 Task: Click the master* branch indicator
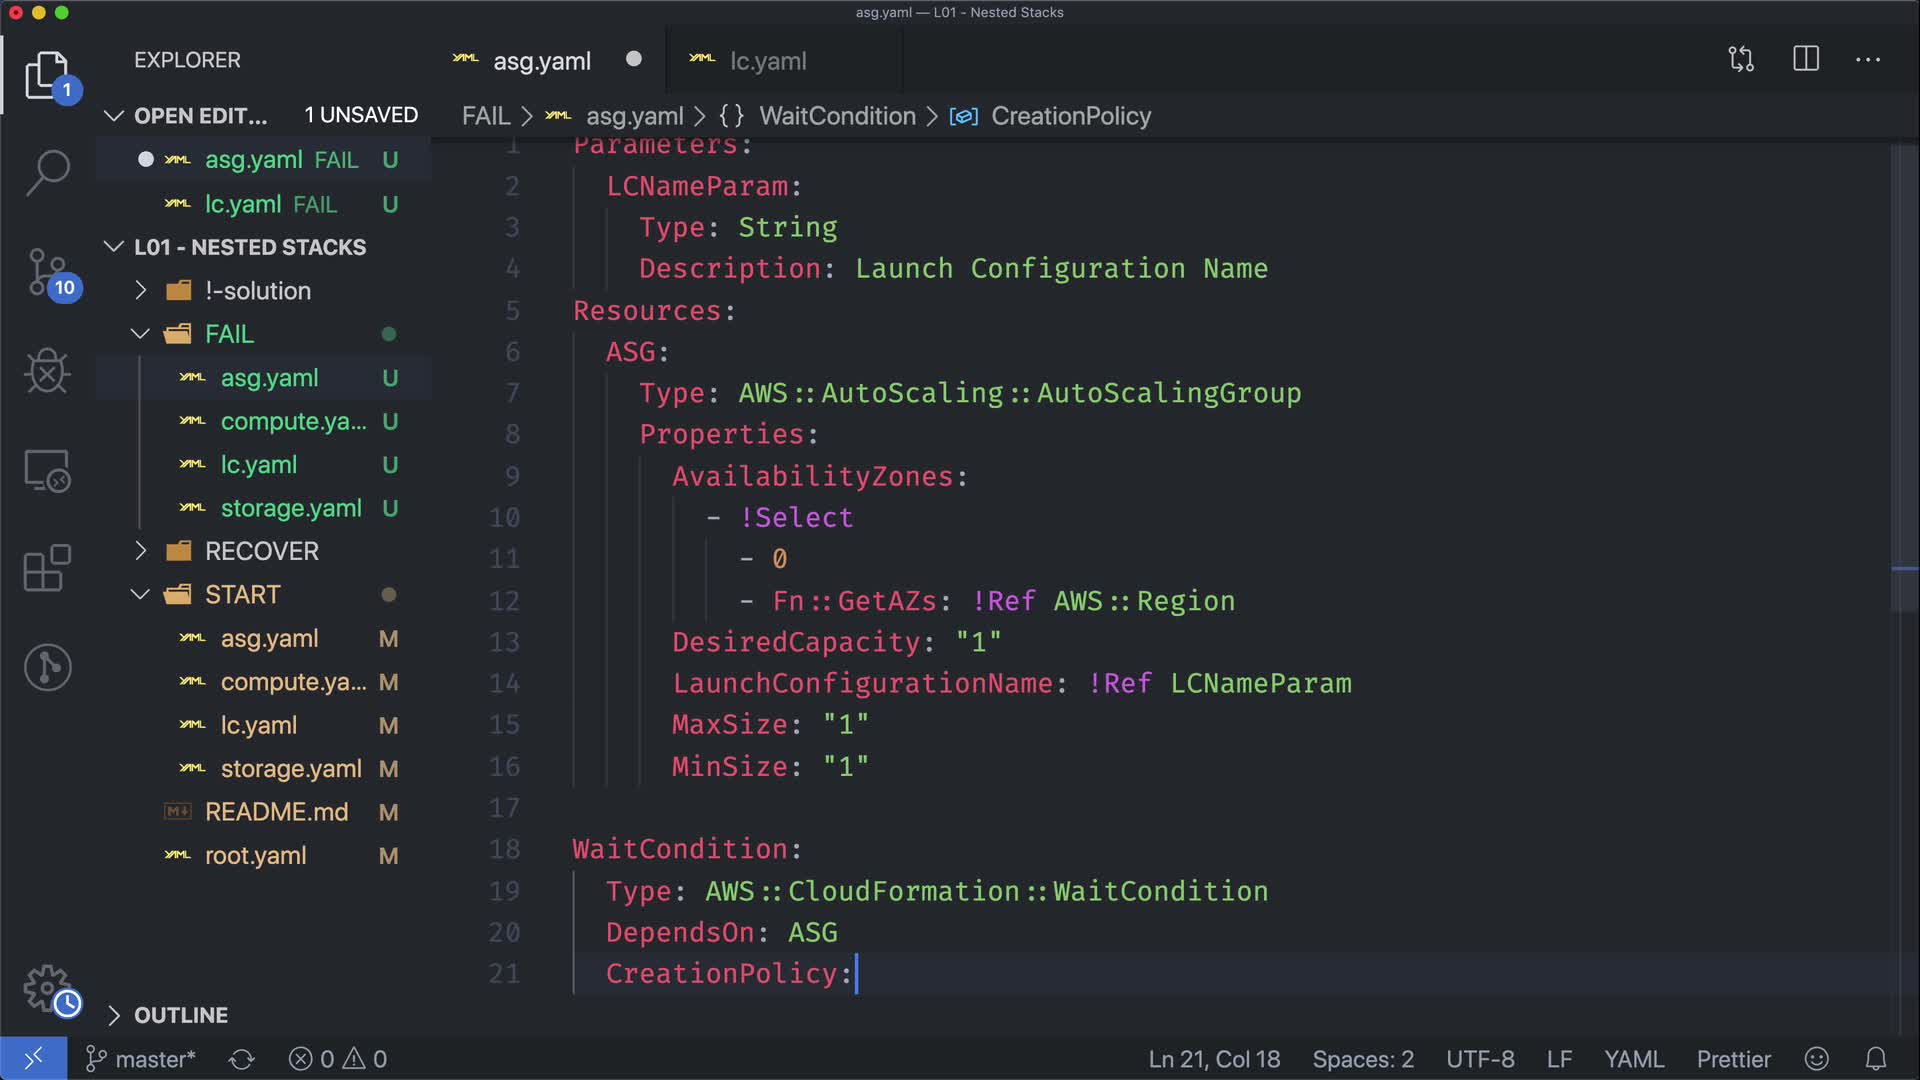click(141, 1059)
